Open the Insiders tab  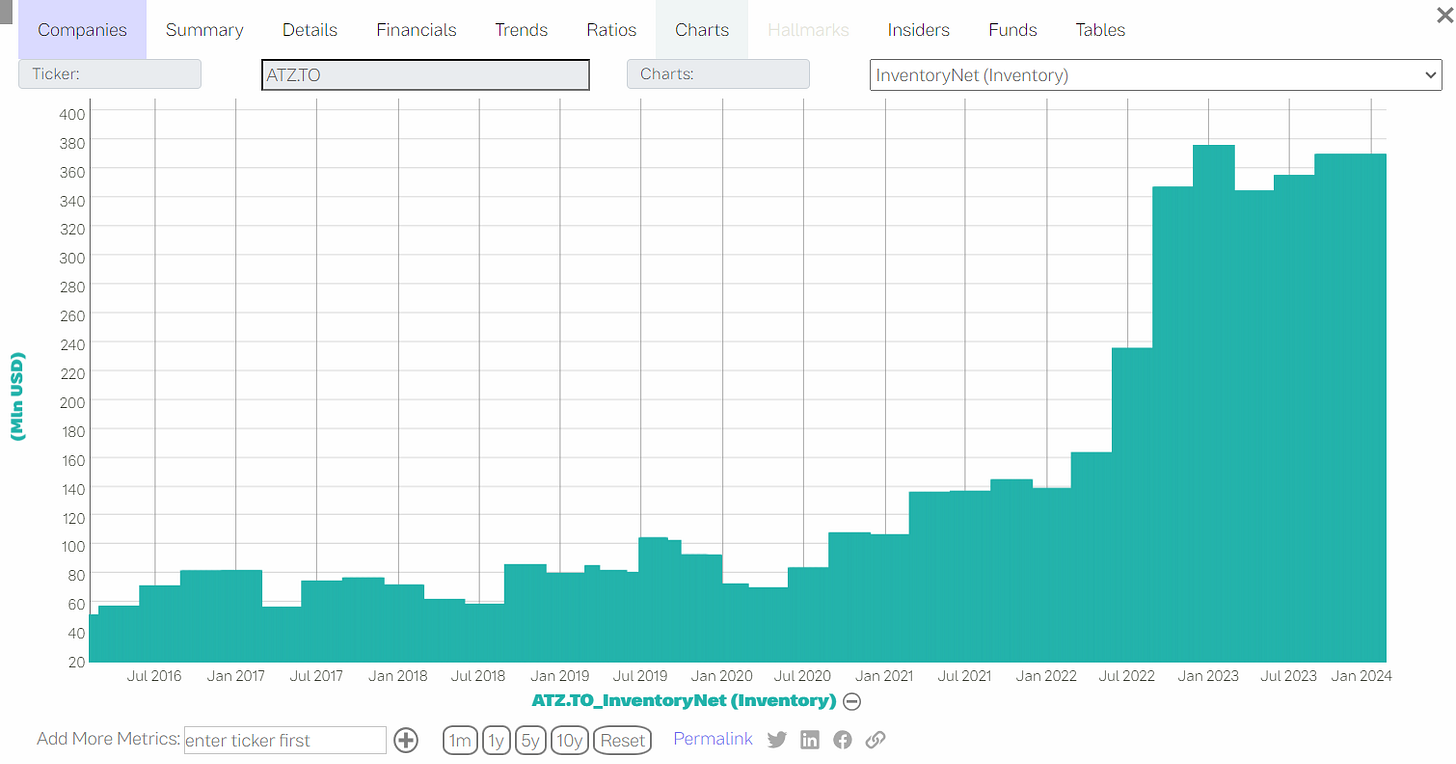click(918, 30)
